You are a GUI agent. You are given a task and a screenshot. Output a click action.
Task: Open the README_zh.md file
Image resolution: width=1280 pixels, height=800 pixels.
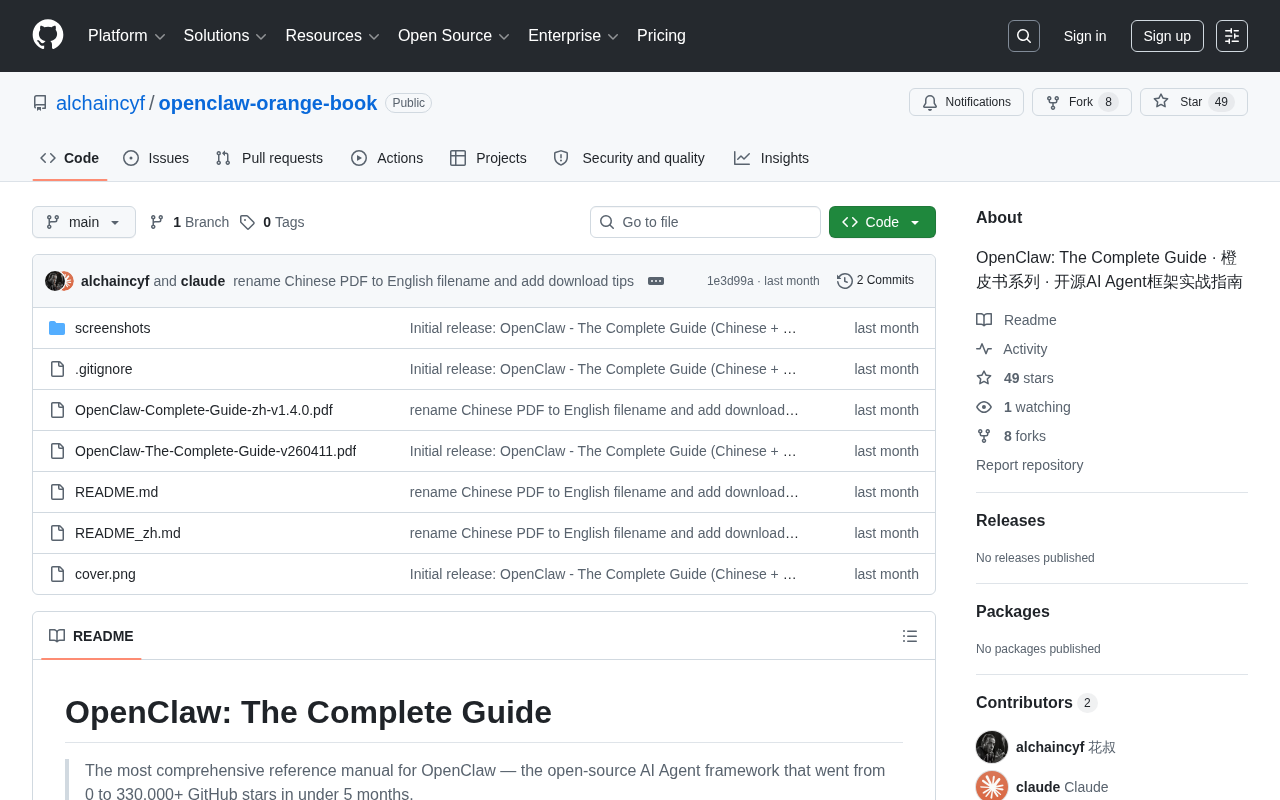(128, 533)
